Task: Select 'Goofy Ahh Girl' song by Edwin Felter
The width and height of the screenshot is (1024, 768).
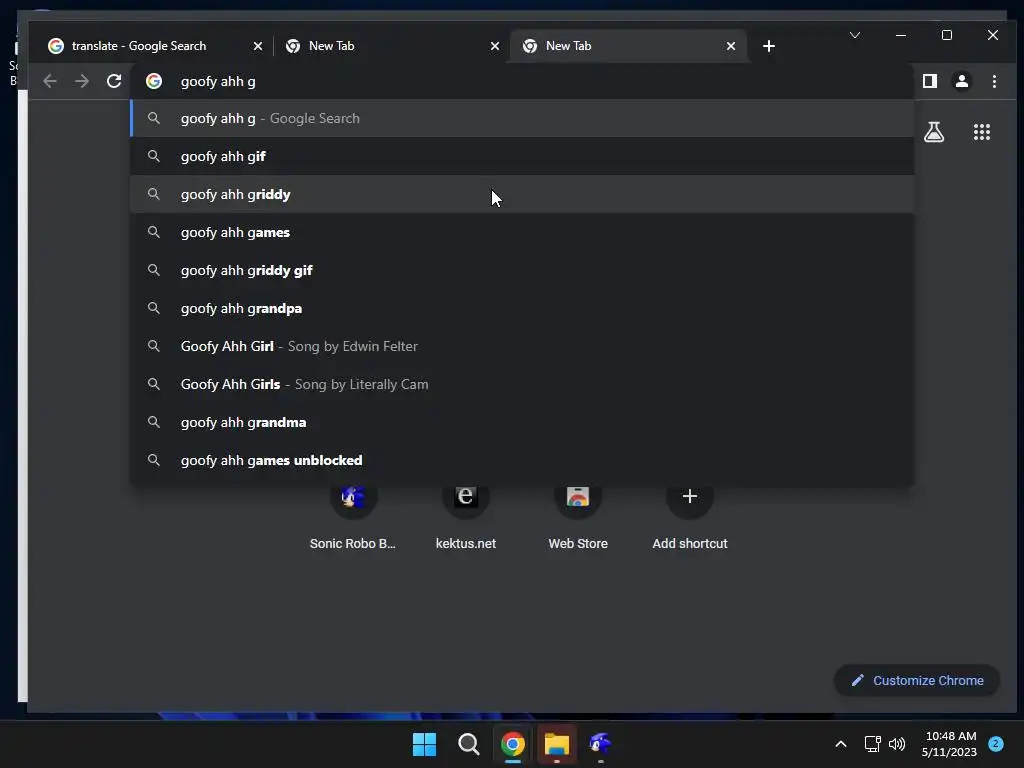Action: pyautogui.click(x=522, y=346)
